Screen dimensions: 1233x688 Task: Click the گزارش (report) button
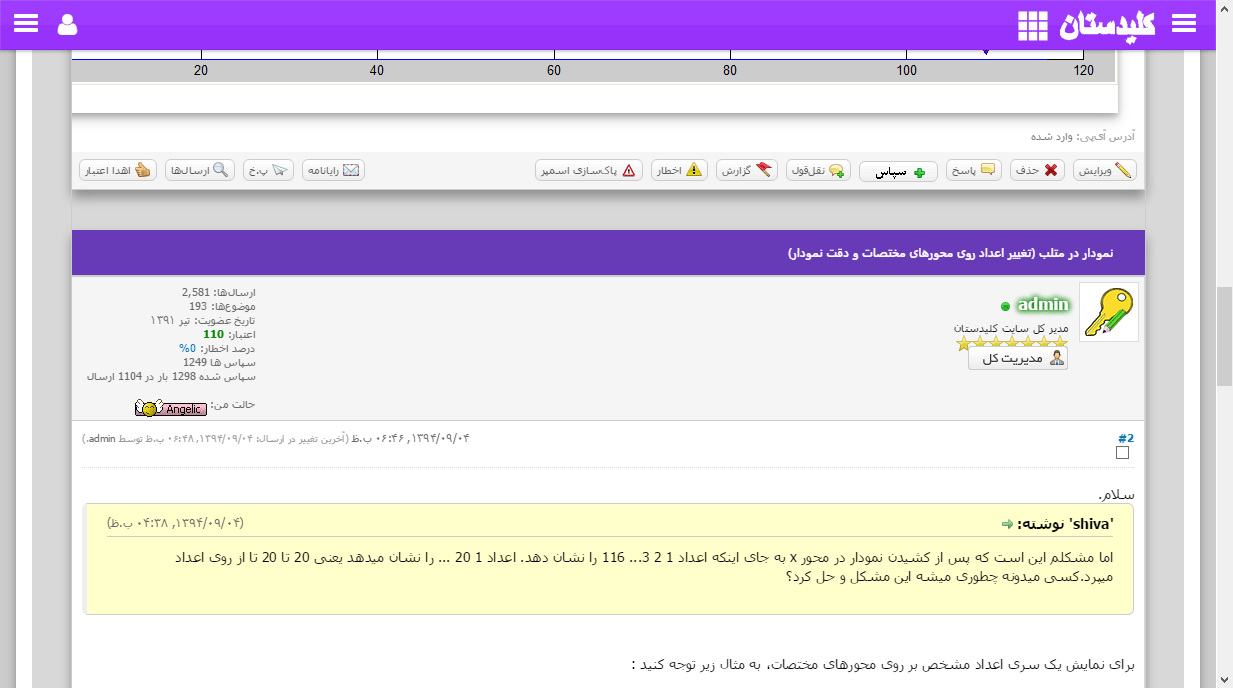(x=746, y=170)
